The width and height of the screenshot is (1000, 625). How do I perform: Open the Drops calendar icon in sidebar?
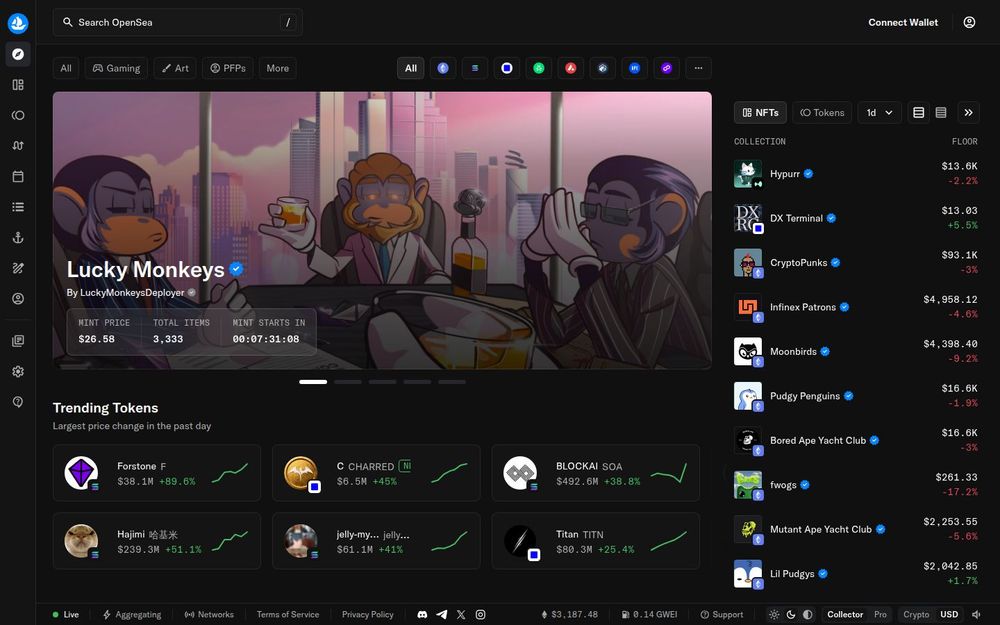coord(18,176)
